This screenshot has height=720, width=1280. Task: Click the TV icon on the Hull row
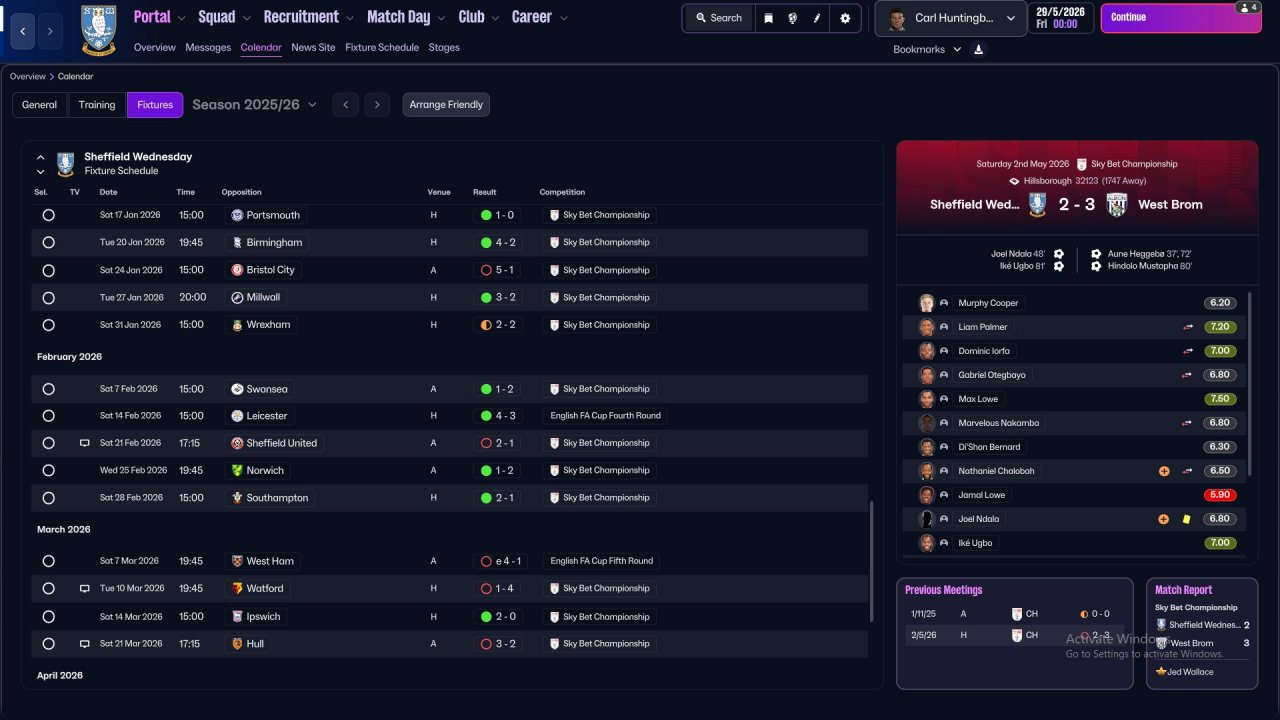point(85,644)
